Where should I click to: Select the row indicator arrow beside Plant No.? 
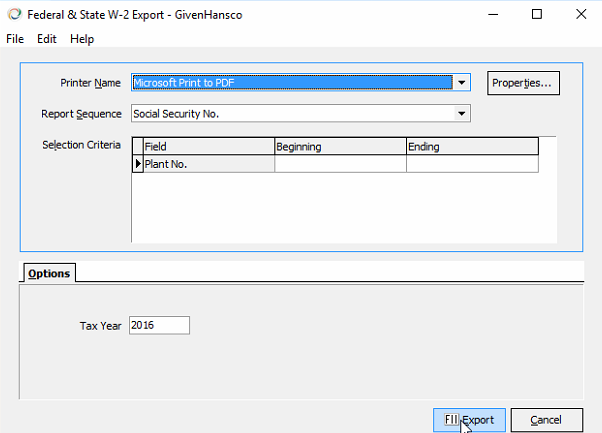(138, 164)
